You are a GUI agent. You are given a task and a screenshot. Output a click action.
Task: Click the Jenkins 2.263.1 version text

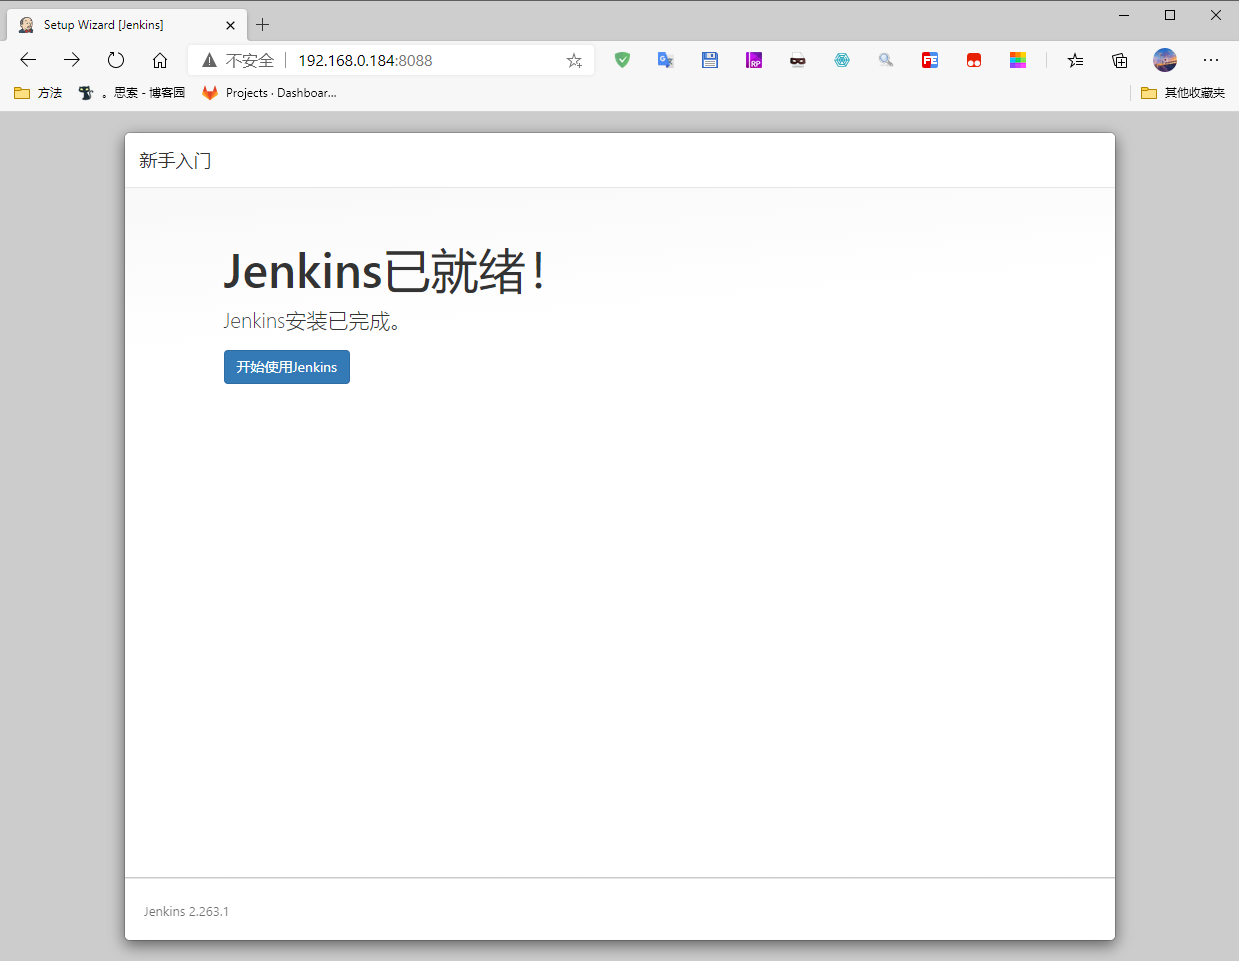coord(186,911)
